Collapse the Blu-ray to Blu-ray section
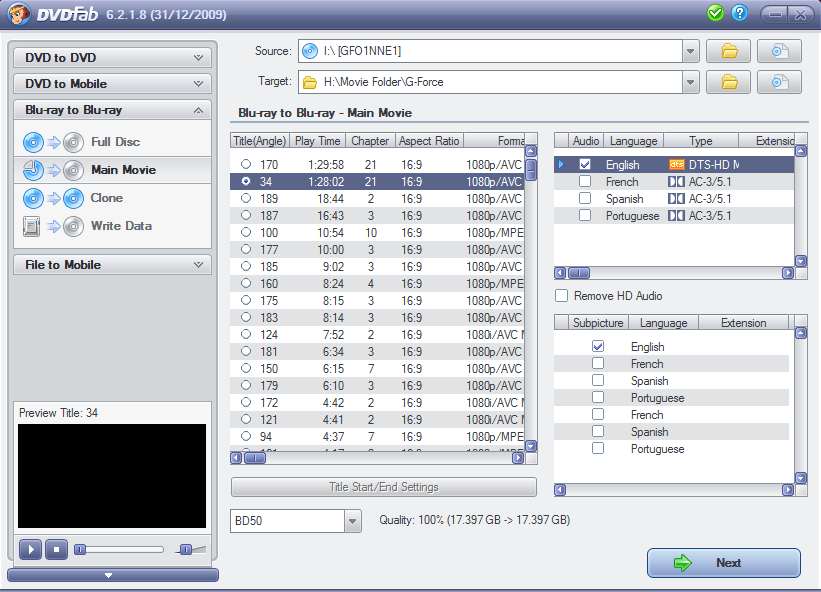 pyautogui.click(x=112, y=110)
